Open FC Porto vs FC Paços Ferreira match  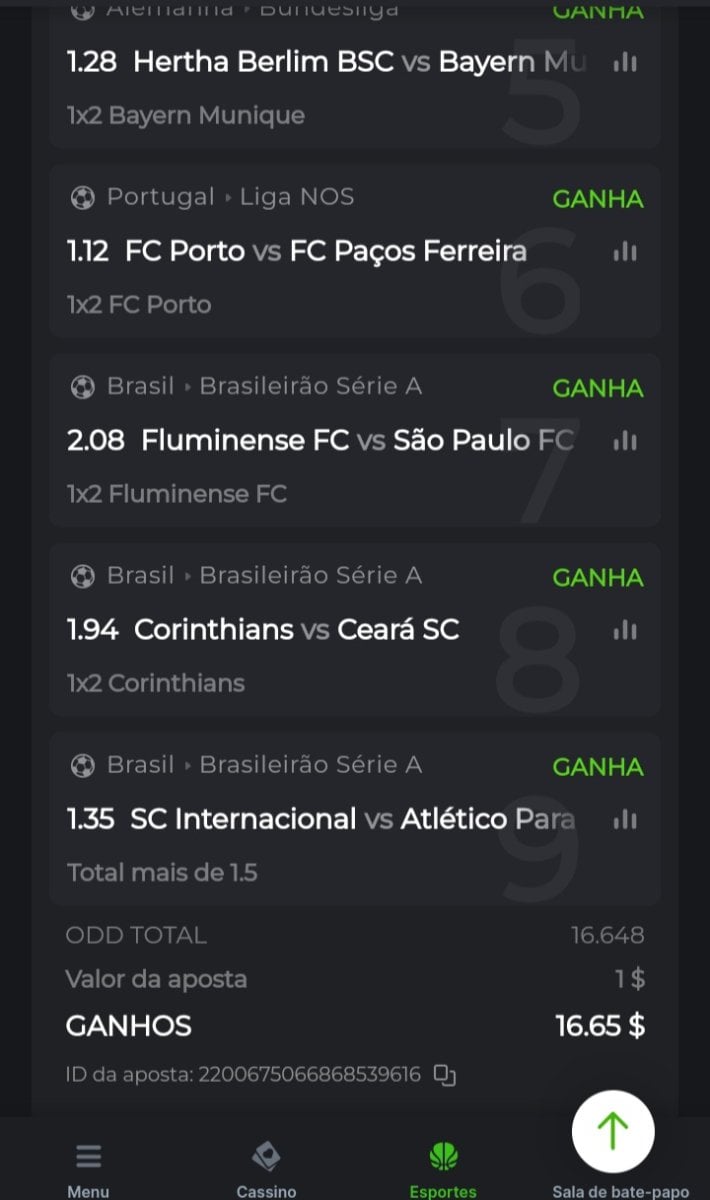pos(326,250)
